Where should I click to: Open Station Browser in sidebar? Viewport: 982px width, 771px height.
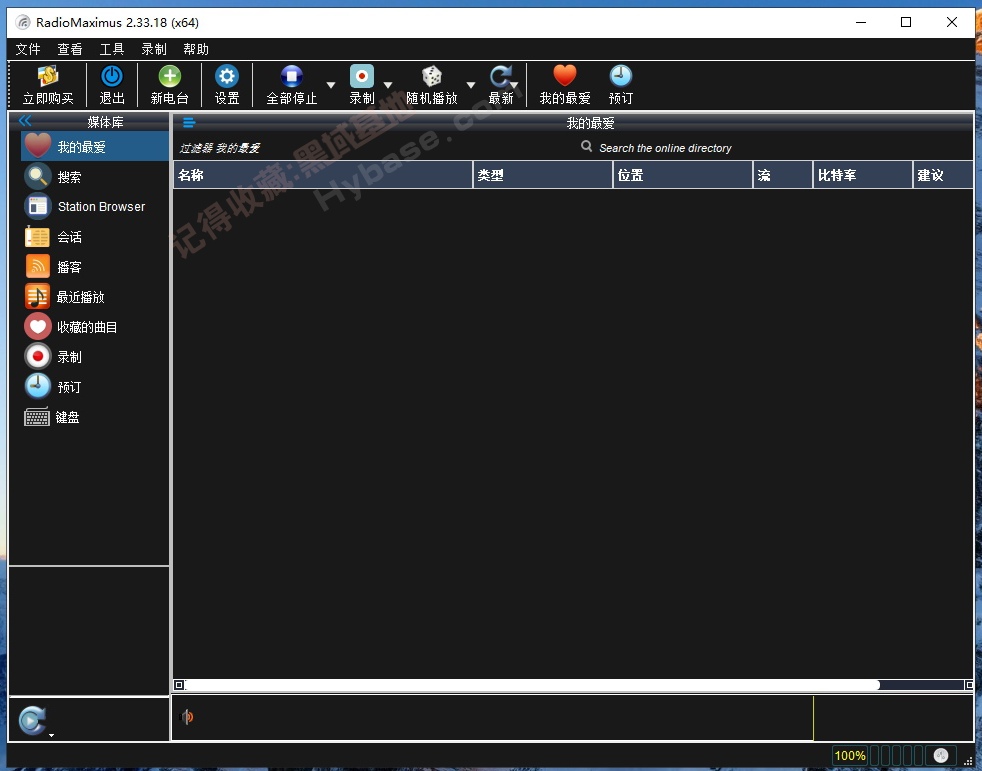tap(95, 207)
